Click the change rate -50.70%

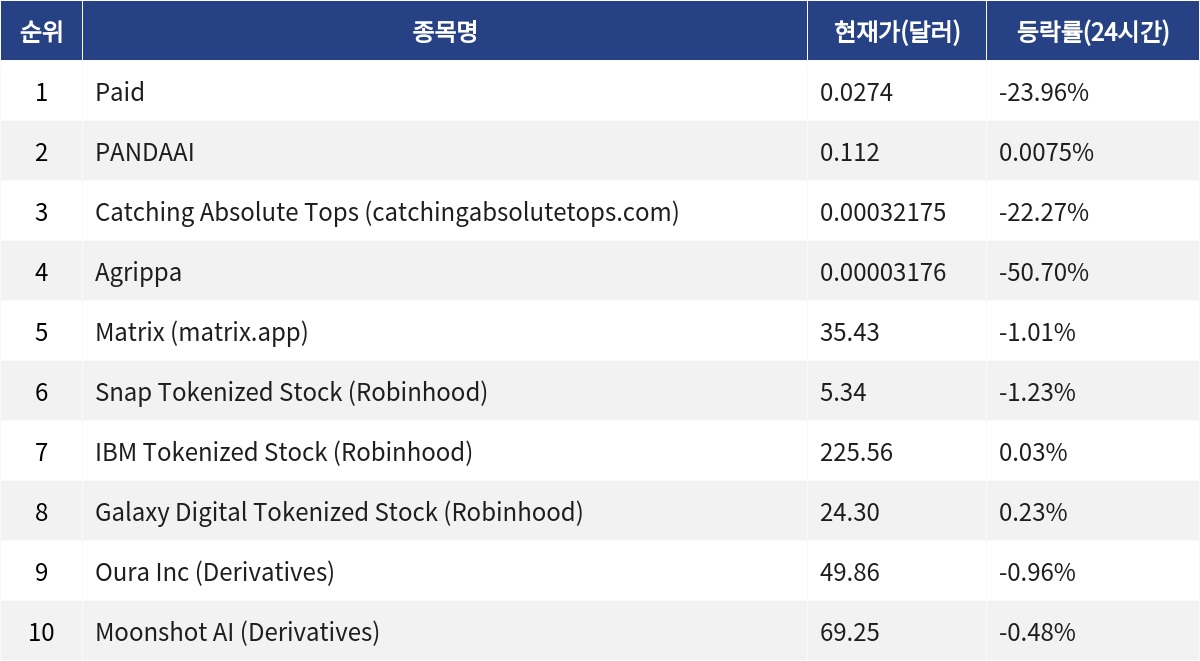[1044, 273]
